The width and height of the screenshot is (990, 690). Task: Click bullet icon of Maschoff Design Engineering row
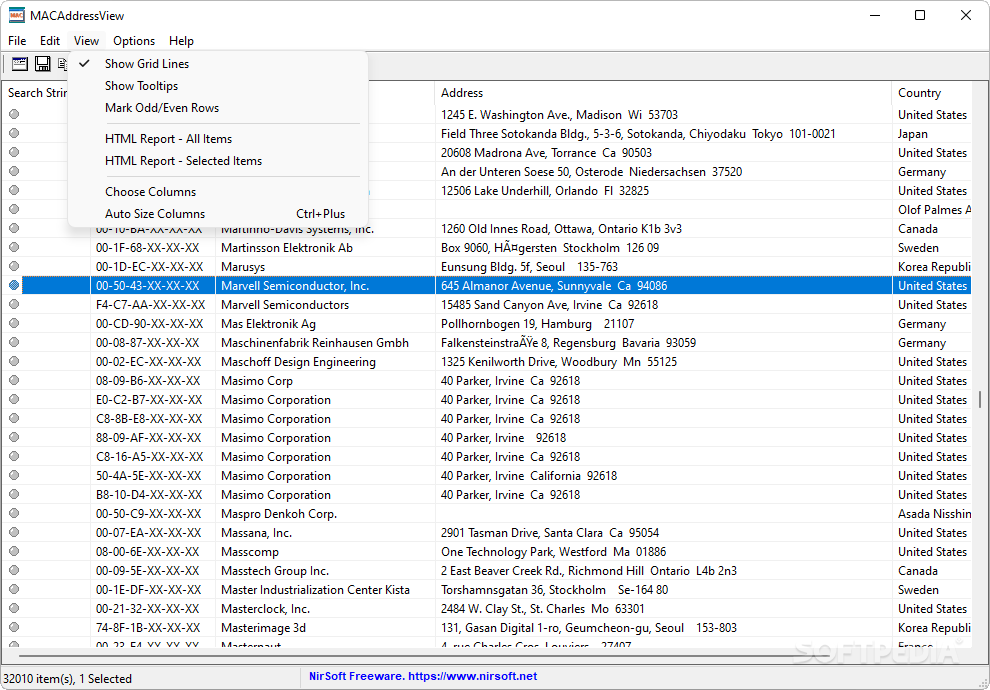14,361
